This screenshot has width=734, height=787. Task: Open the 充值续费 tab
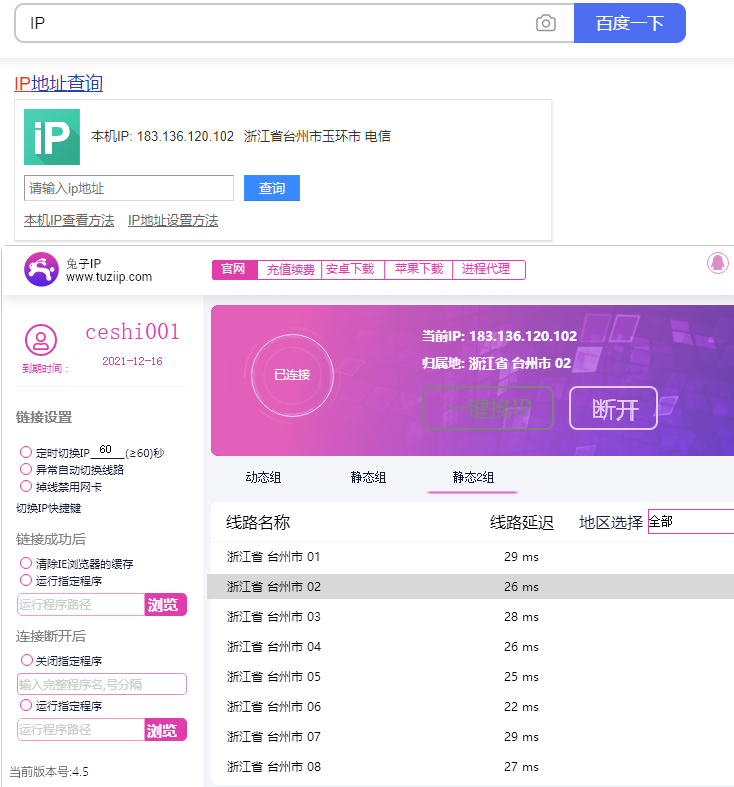point(290,270)
